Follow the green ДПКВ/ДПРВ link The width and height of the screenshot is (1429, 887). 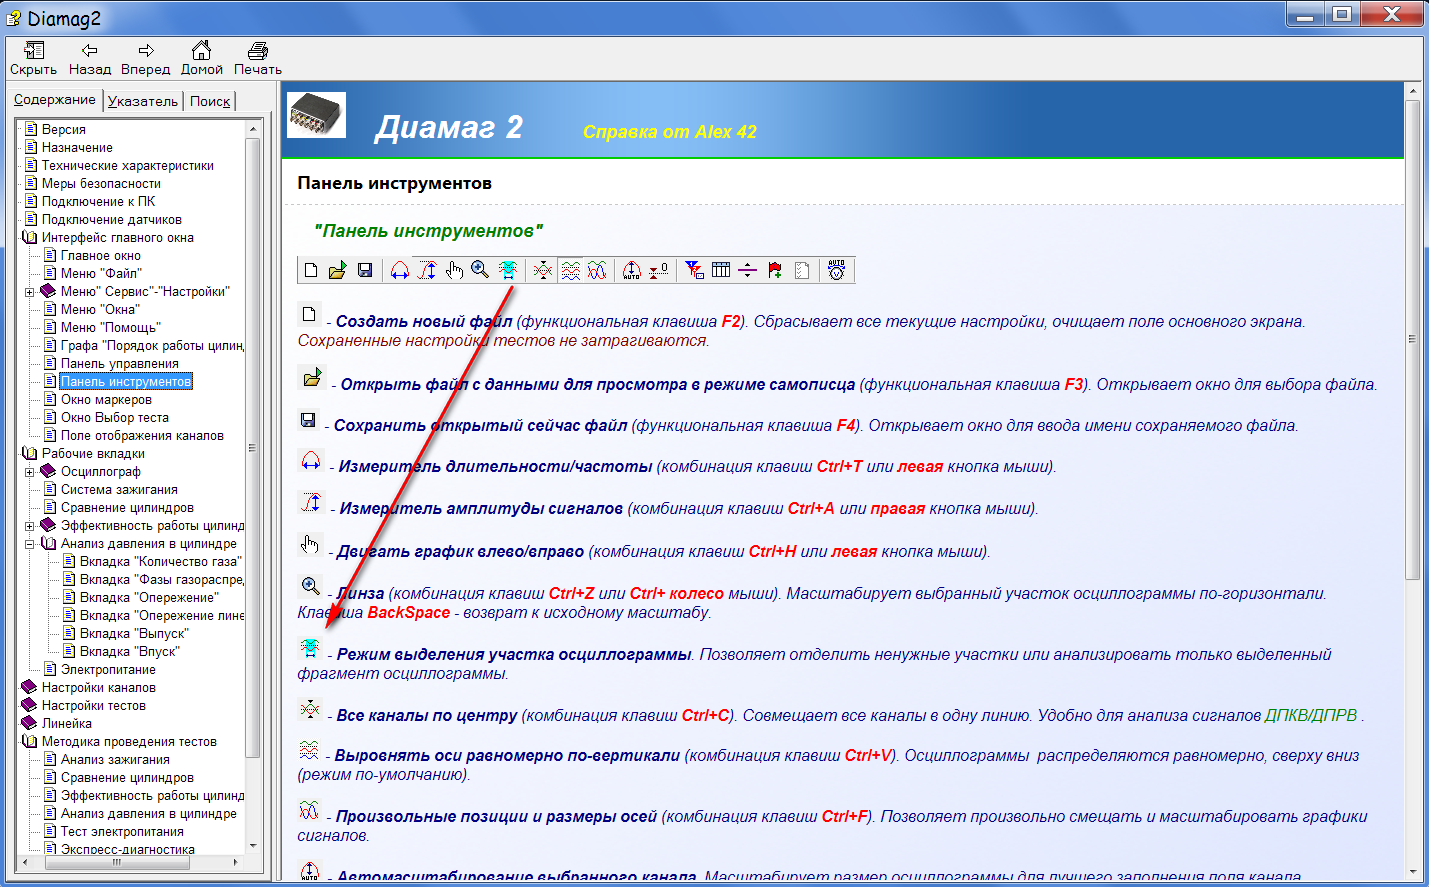click(1311, 715)
